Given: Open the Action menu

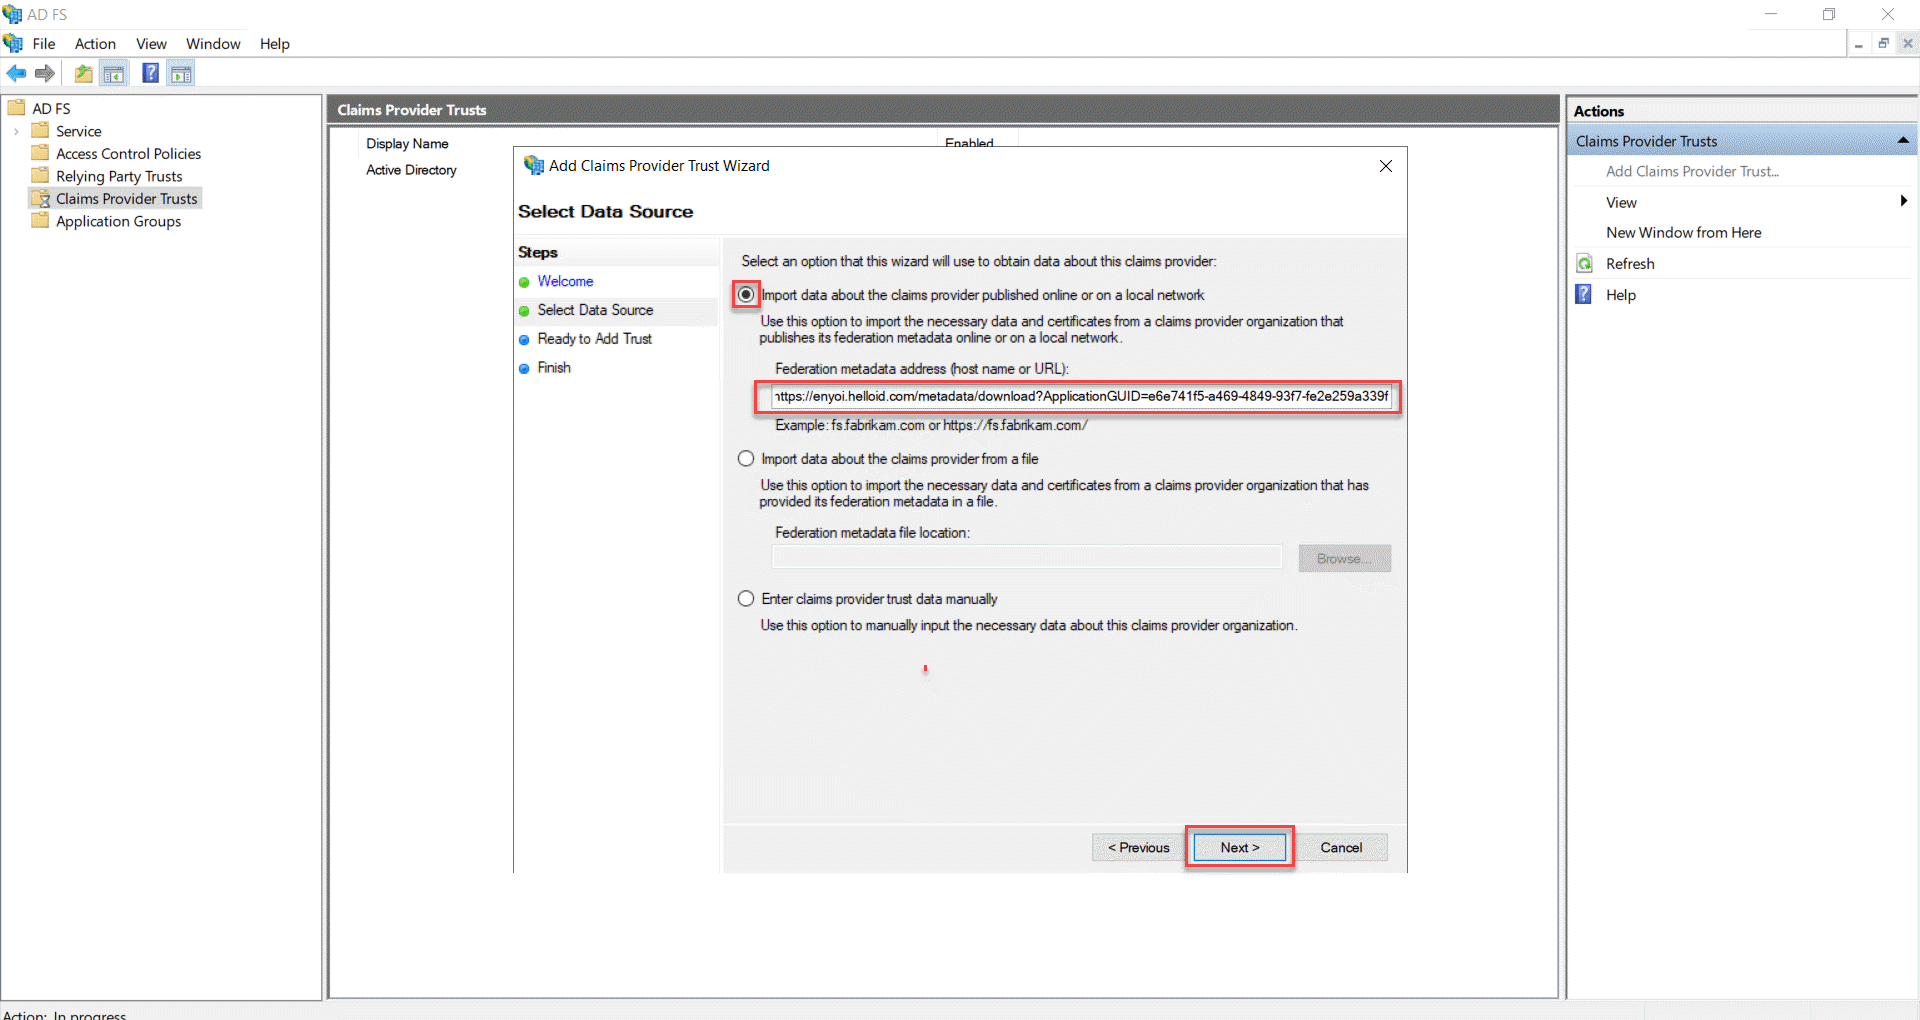Looking at the screenshot, I should coord(95,44).
